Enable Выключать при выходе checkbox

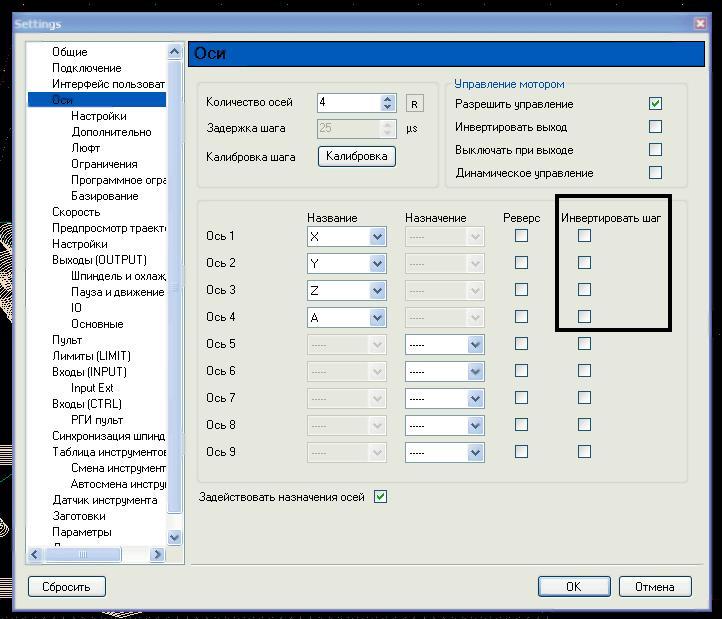coord(655,150)
